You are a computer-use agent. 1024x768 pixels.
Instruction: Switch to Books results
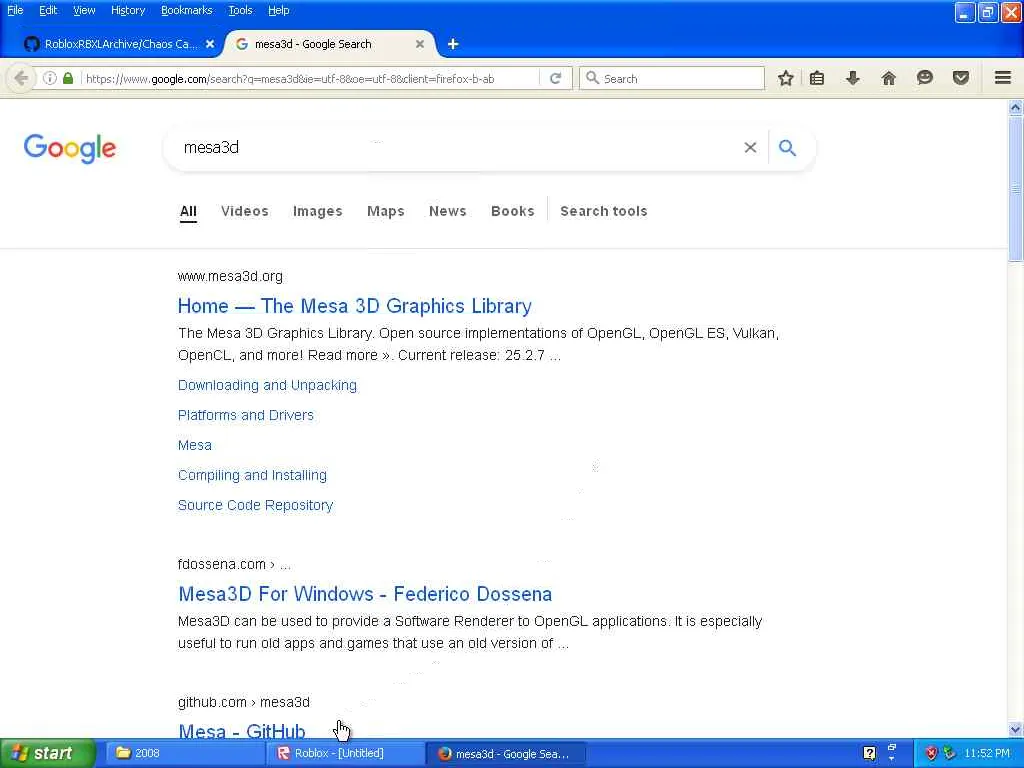[x=513, y=211]
